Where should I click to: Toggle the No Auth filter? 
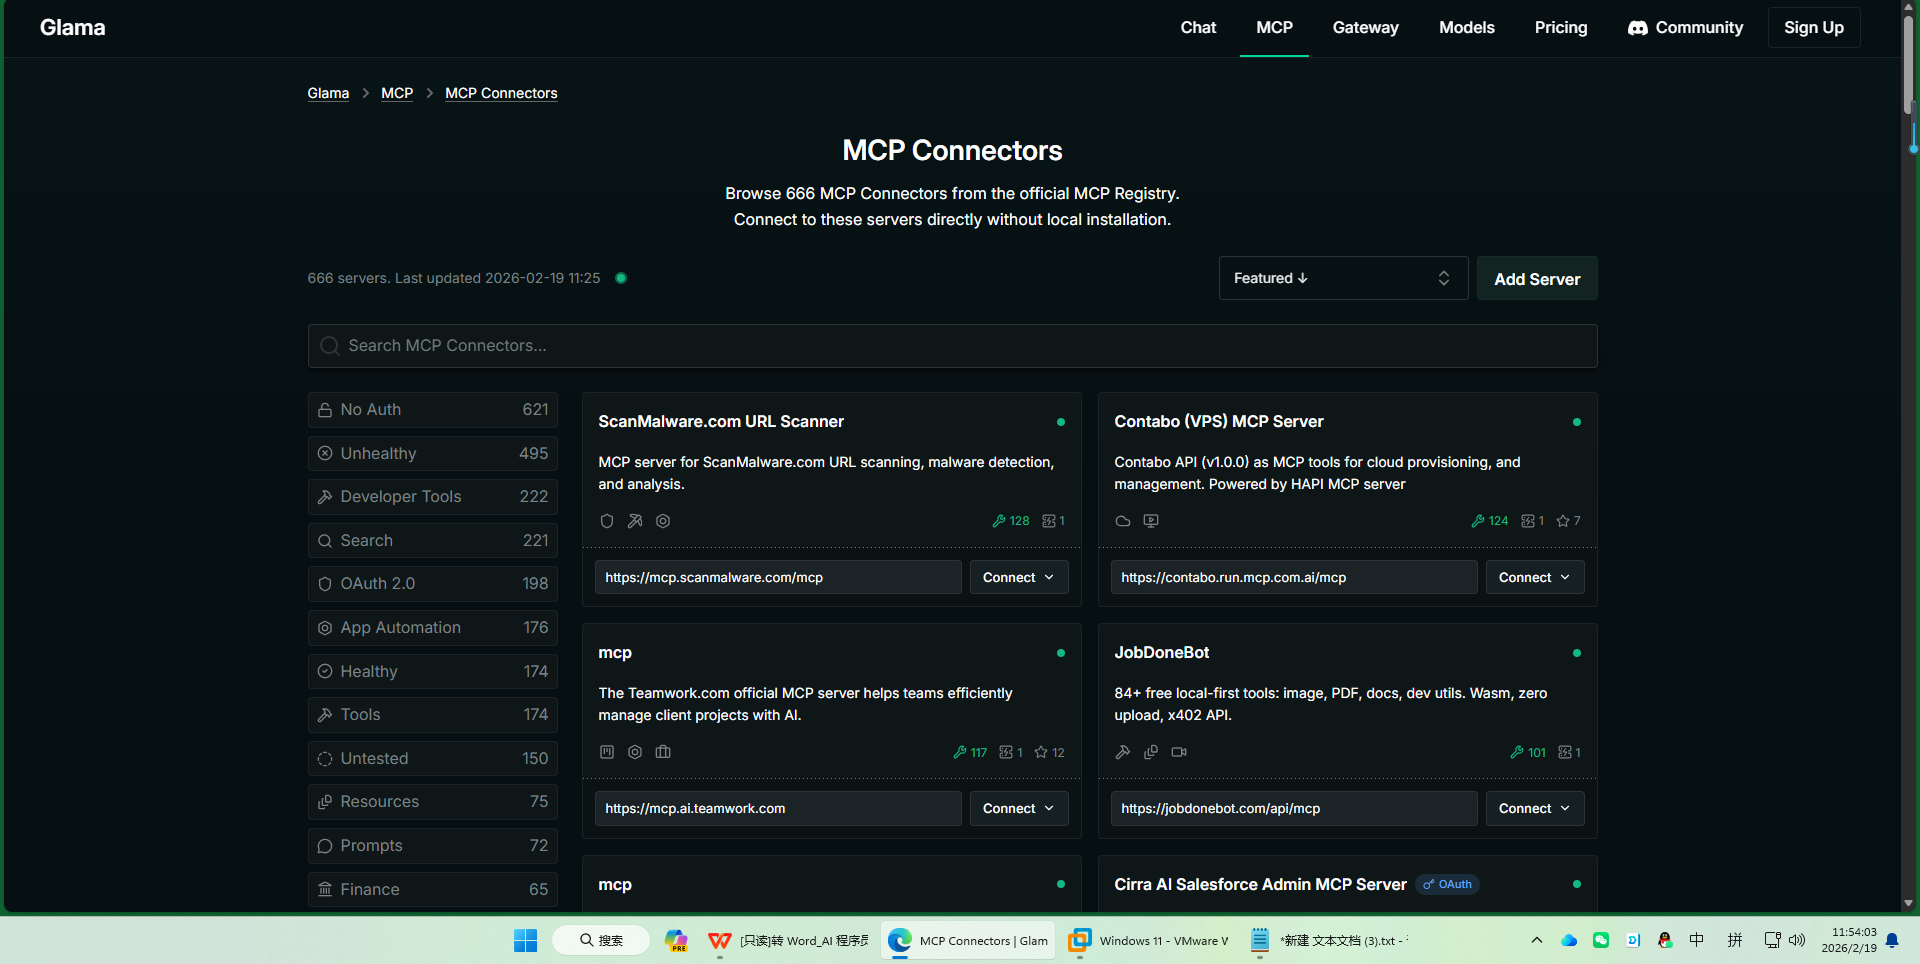click(x=433, y=410)
